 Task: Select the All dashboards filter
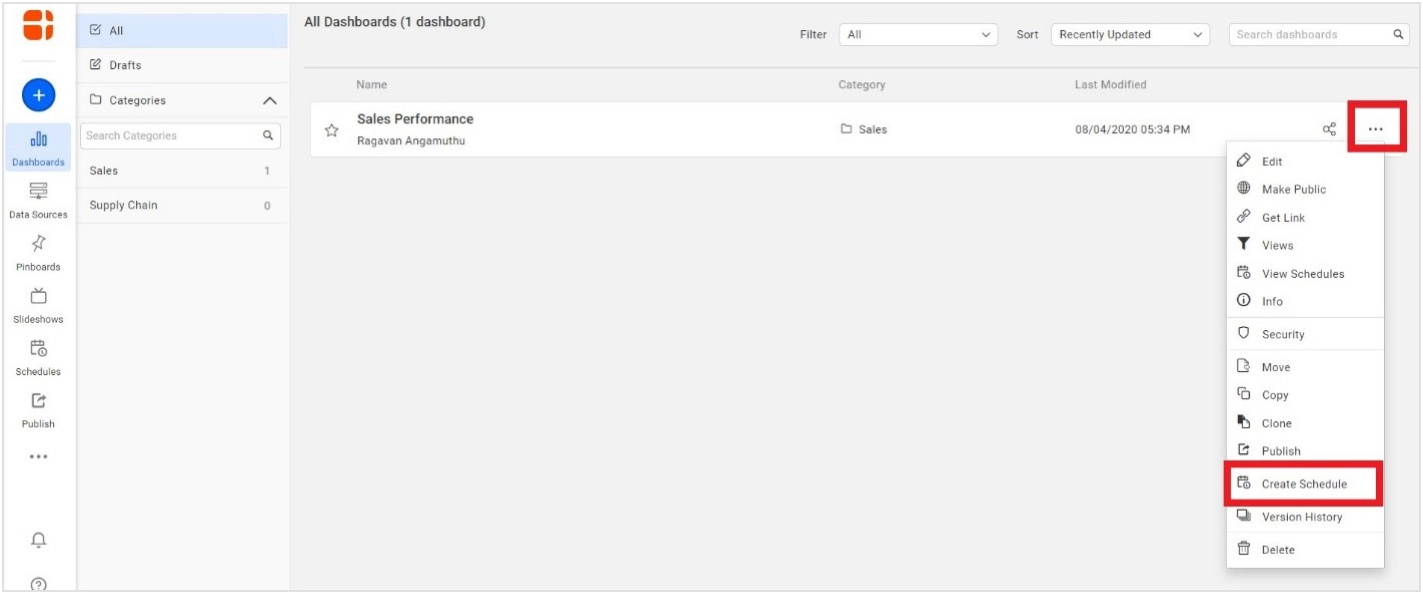[113, 30]
